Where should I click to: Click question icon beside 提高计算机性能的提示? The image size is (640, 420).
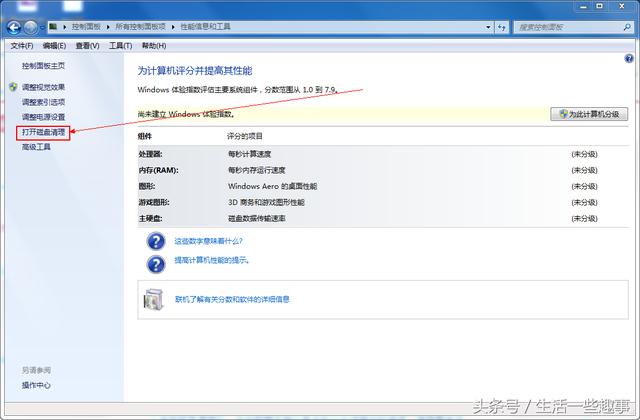pos(156,264)
